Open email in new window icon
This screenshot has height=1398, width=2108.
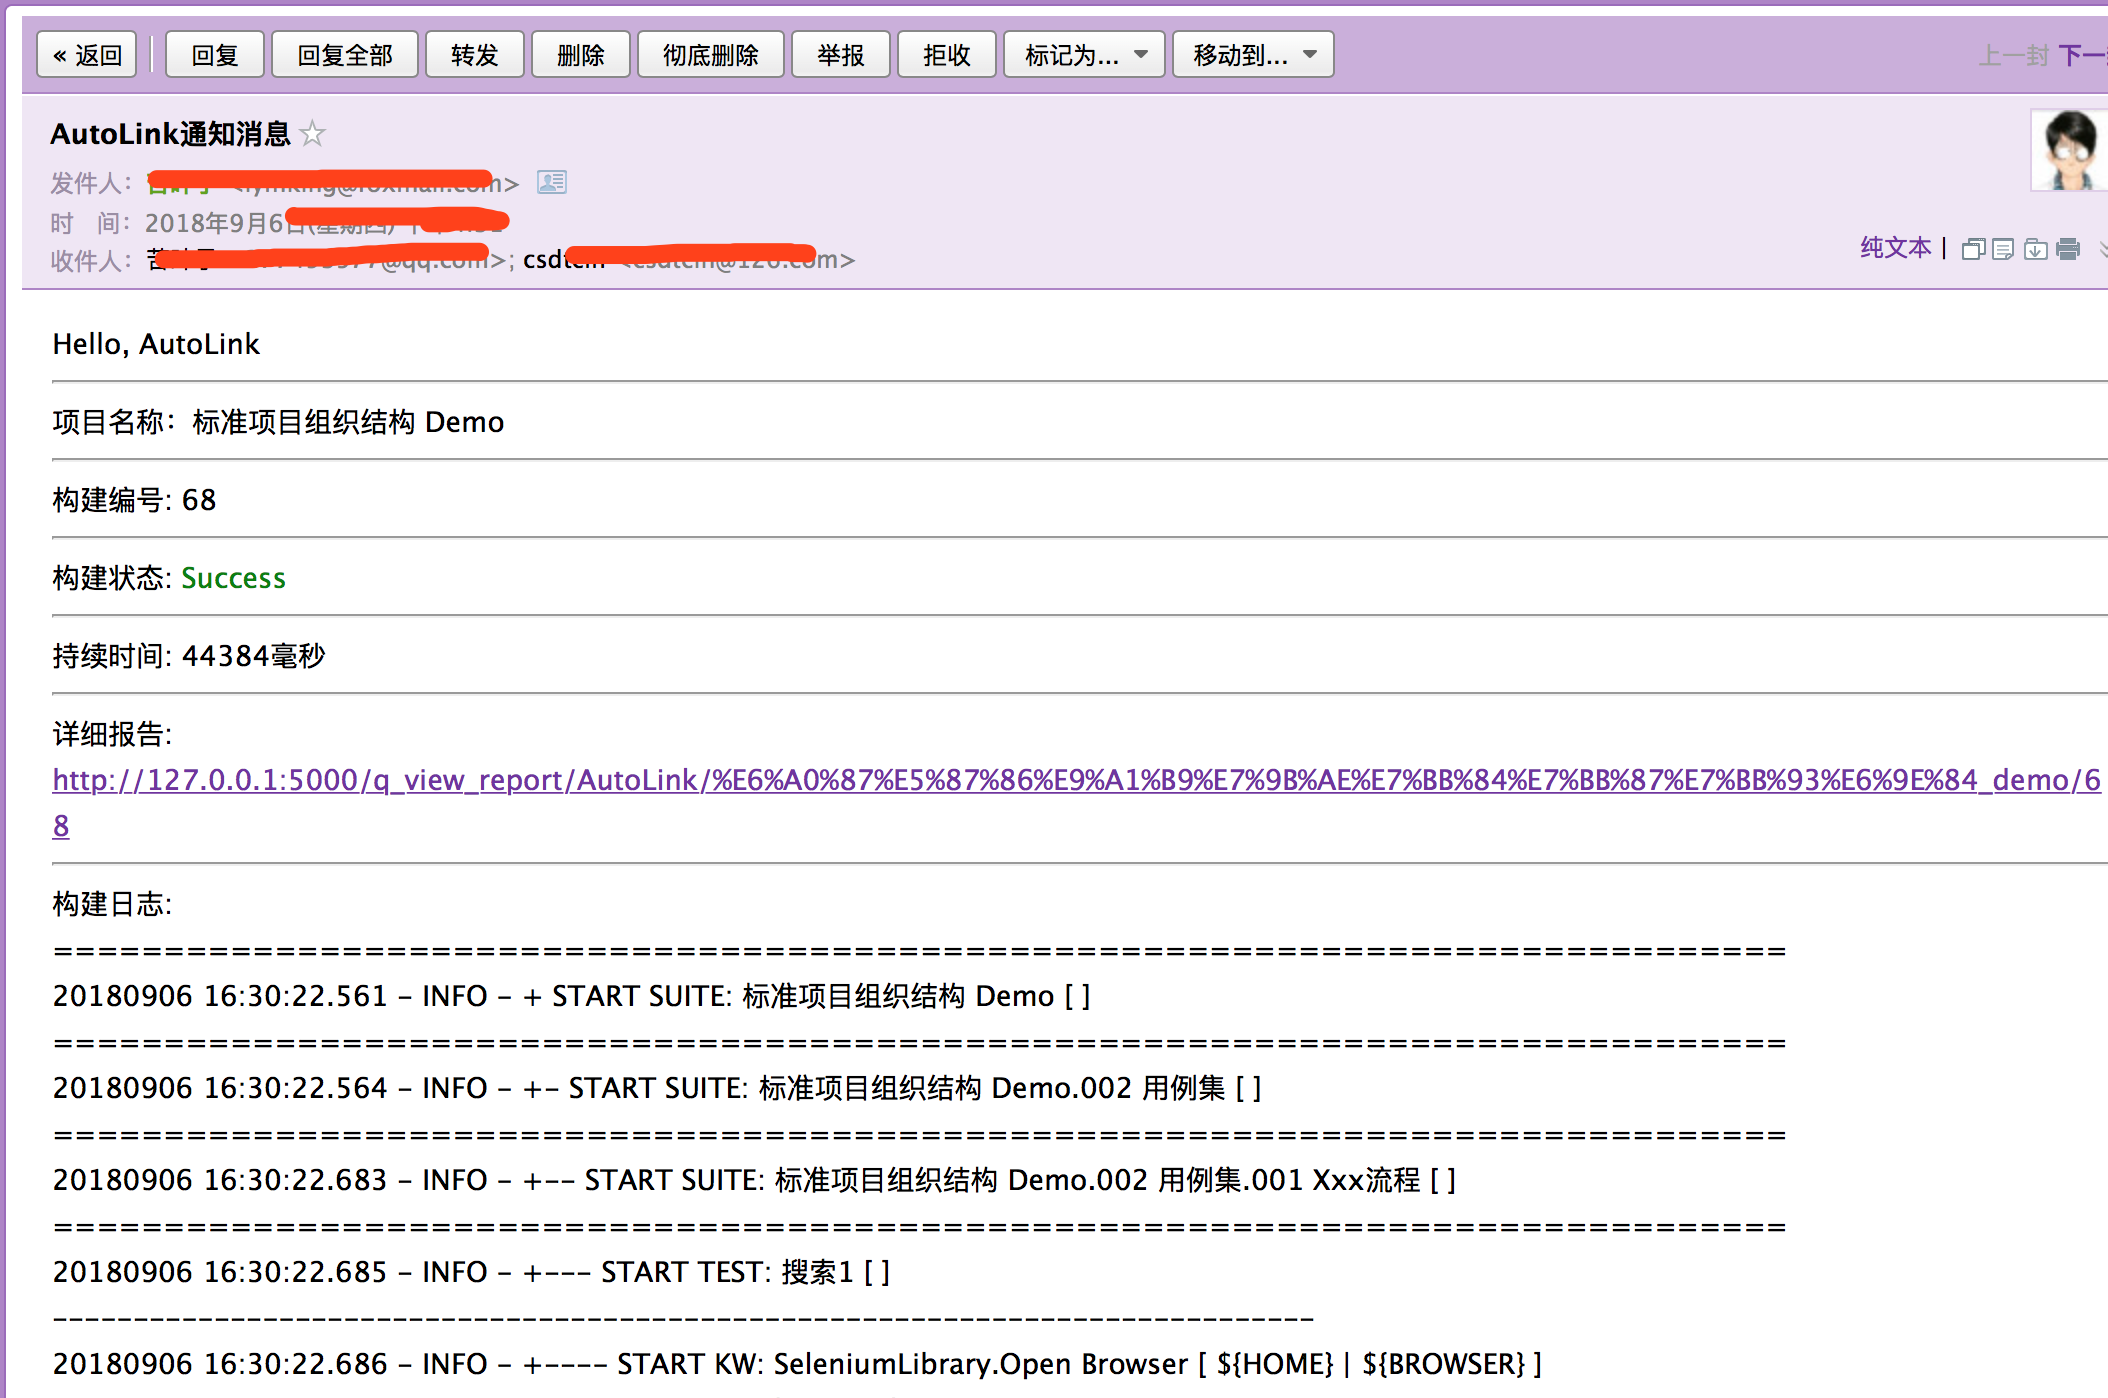point(1973,249)
